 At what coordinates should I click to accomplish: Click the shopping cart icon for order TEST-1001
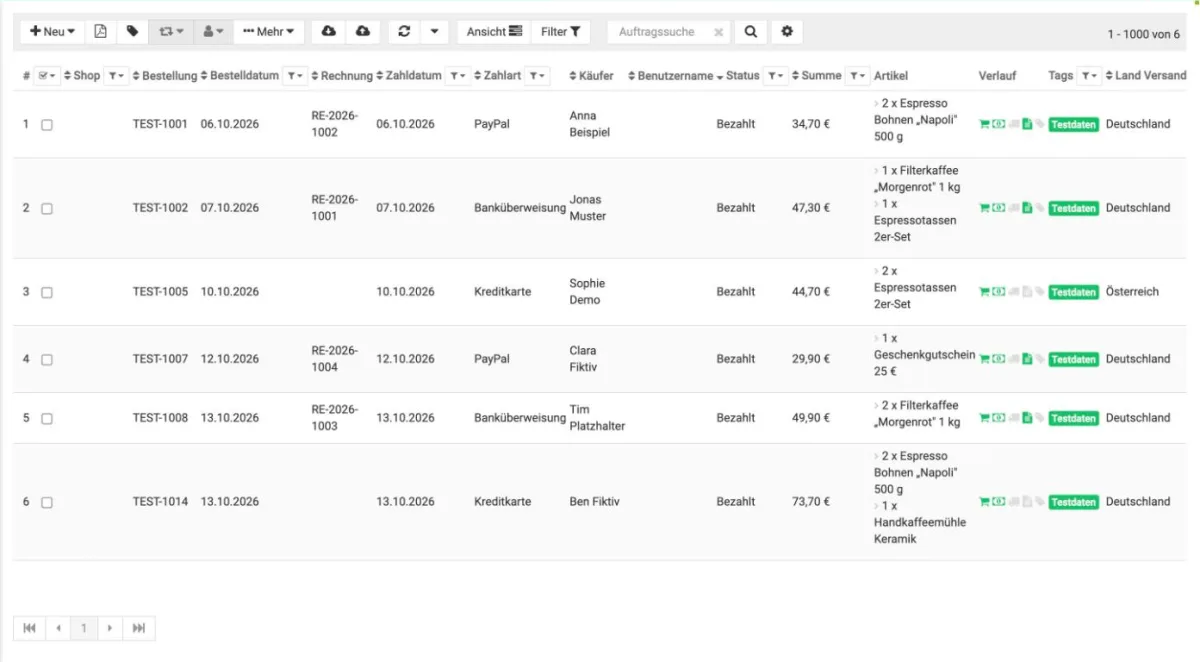tap(984, 125)
